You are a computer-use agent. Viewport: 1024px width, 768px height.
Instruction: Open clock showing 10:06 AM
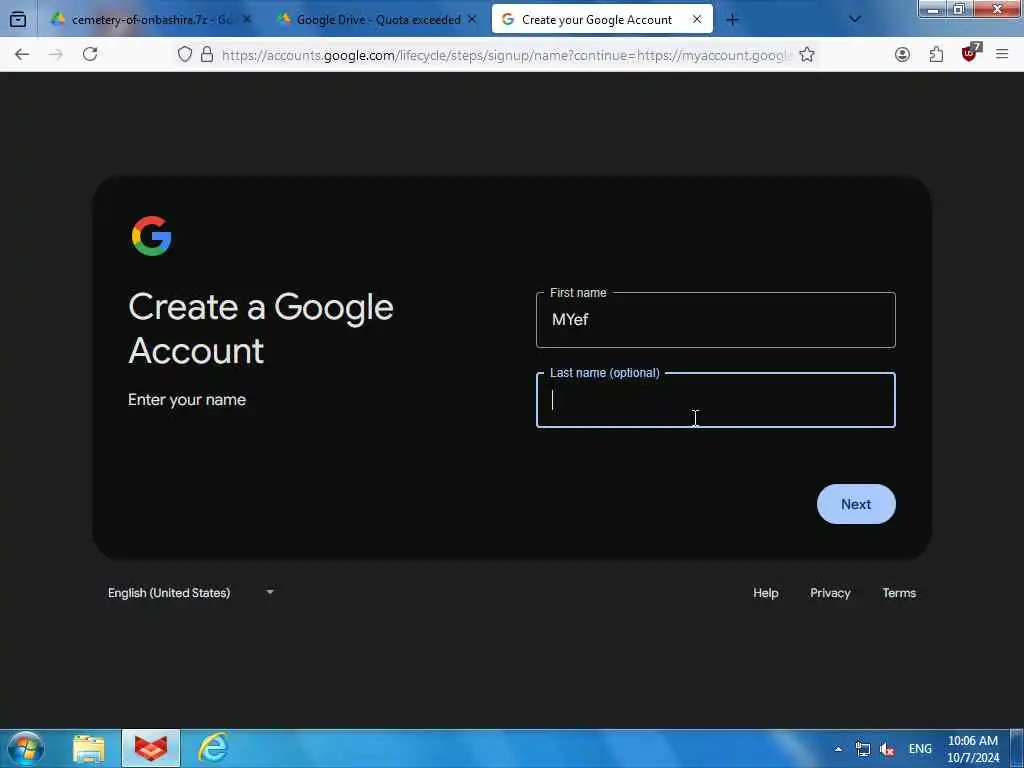(973, 749)
